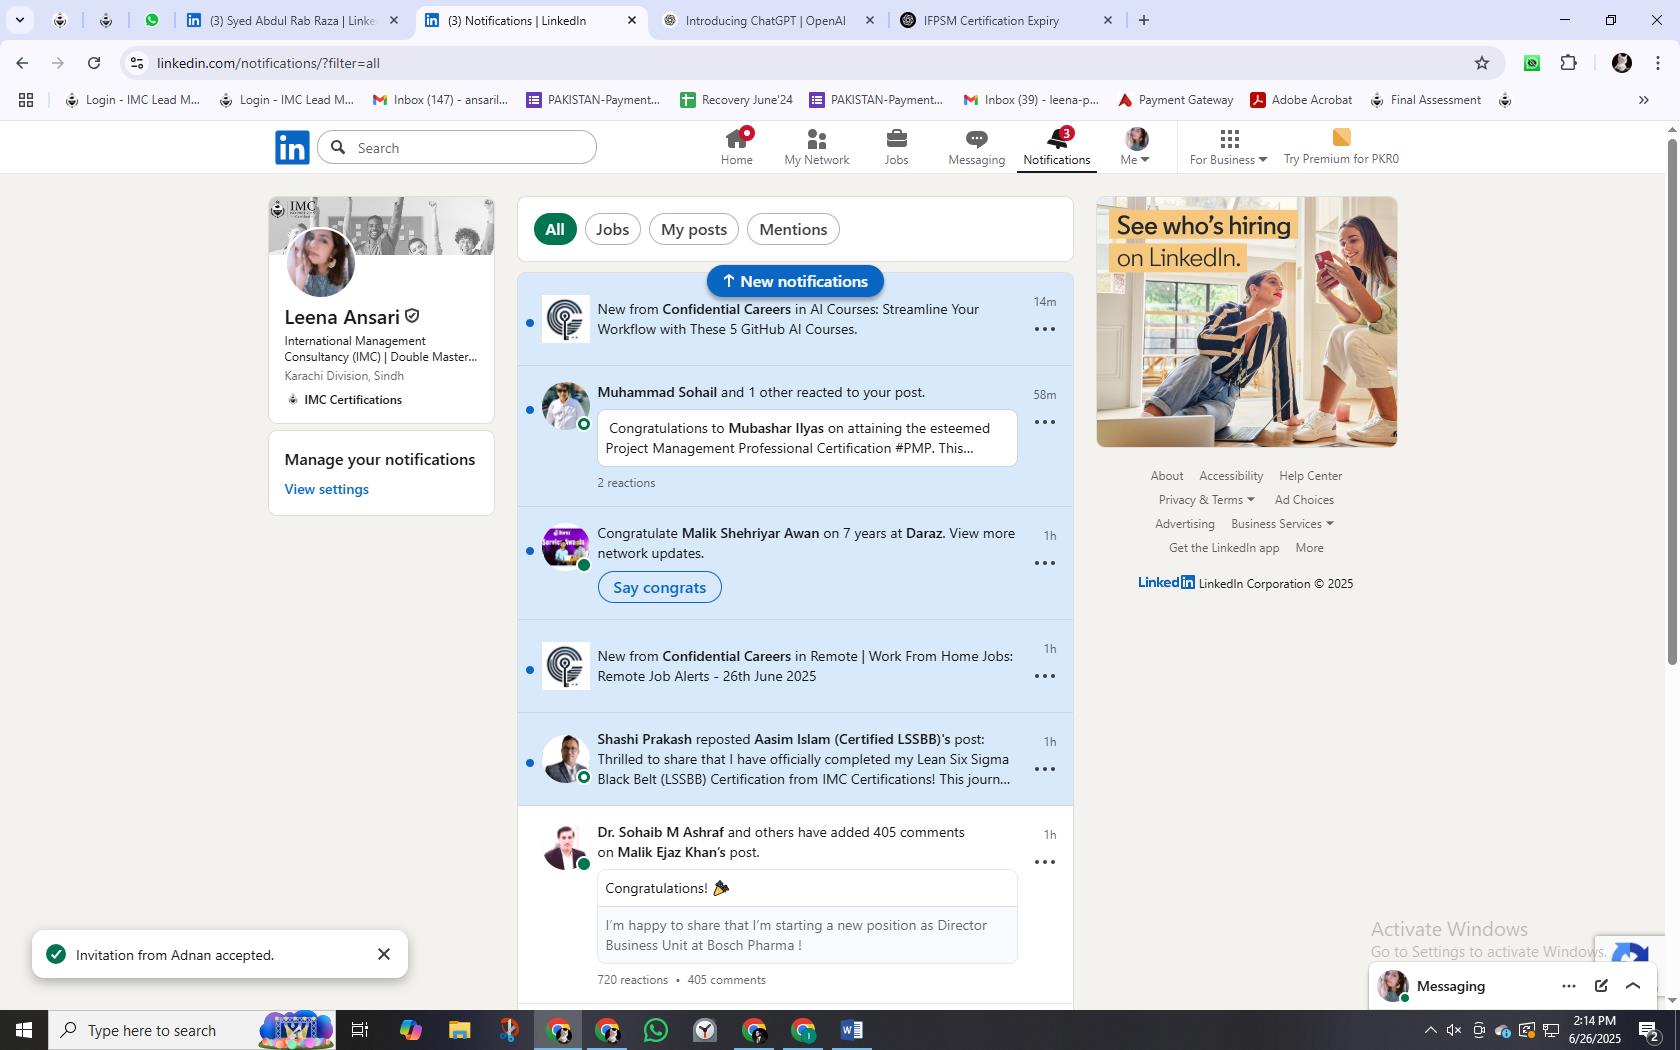Open options for Malik Shehriyar Awan notification

click(x=1045, y=563)
